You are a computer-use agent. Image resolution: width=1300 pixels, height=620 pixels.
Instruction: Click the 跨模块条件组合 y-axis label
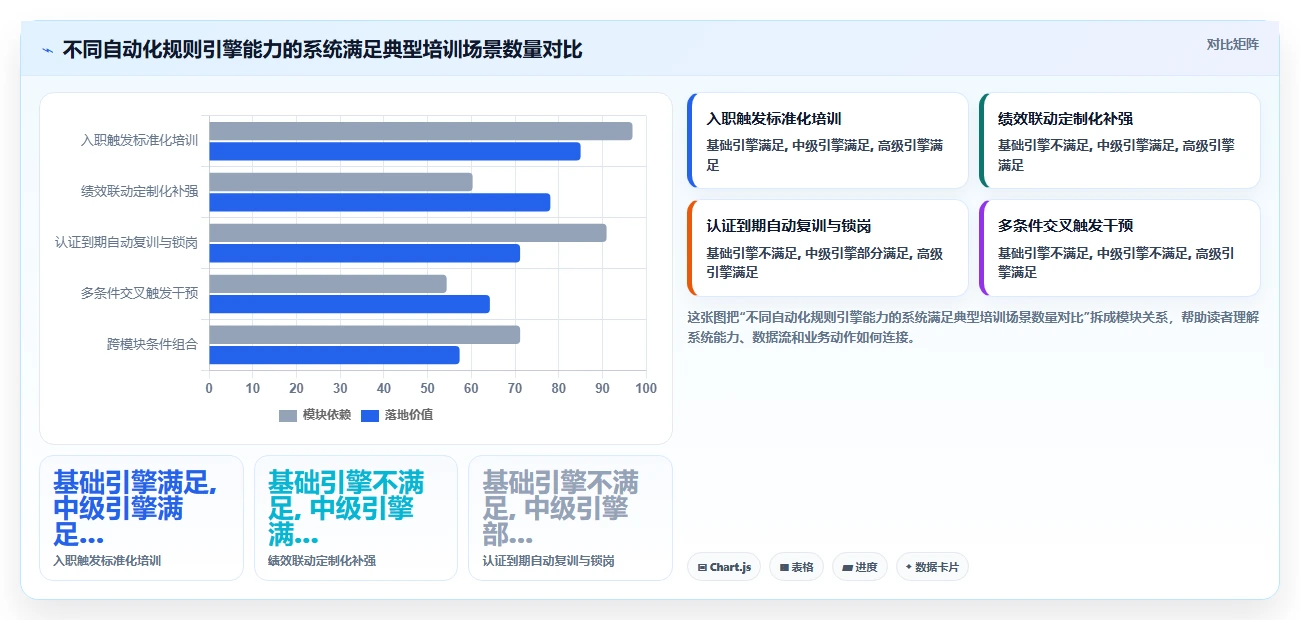[152, 344]
